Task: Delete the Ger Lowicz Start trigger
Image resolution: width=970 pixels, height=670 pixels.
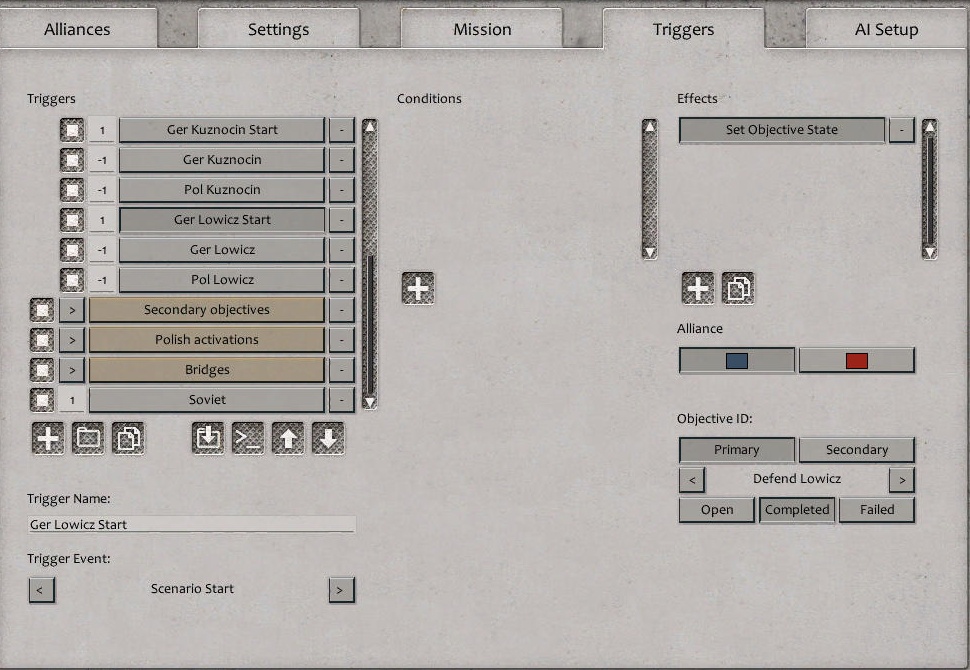Action: (341, 220)
